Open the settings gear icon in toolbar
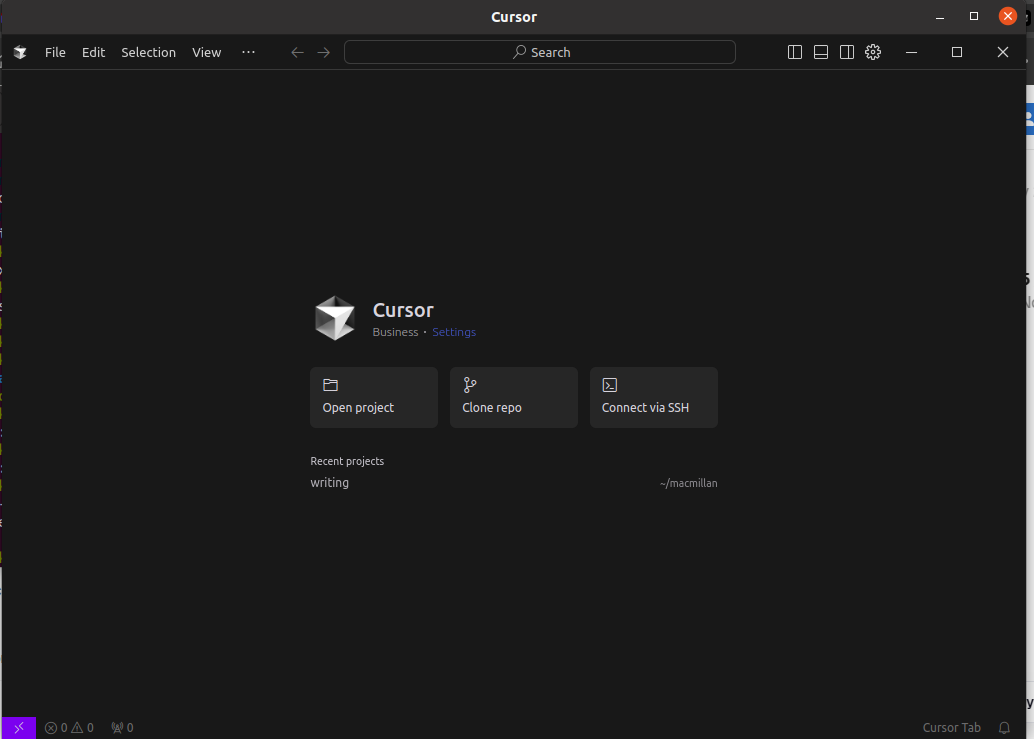The width and height of the screenshot is (1034, 739). (873, 52)
